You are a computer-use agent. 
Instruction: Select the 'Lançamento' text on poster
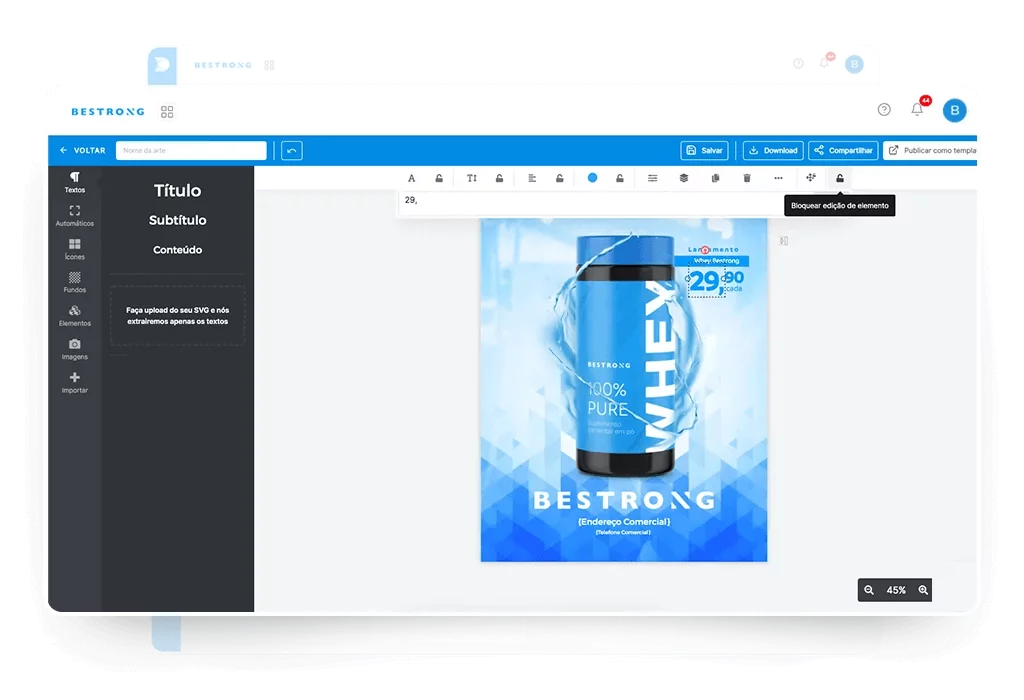tap(713, 249)
